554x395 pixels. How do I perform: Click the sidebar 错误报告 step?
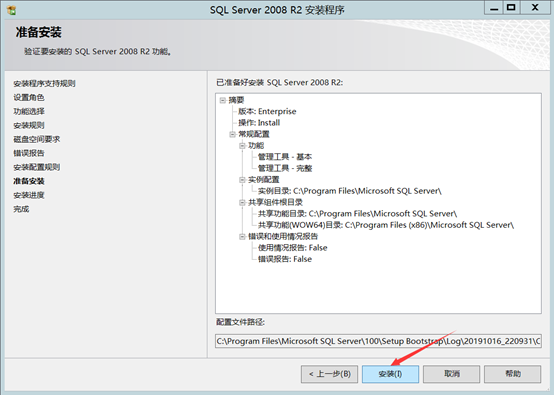[x=29, y=153]
